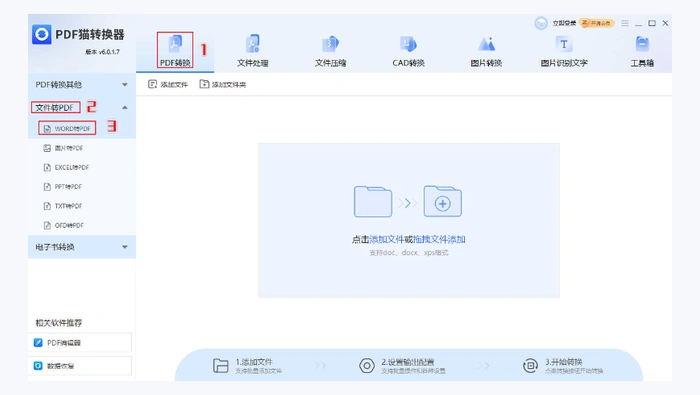Click step 3 开始转换 convert icon
Screen dimensions: 700x395
pyautogui.click(x=530, y=366)
